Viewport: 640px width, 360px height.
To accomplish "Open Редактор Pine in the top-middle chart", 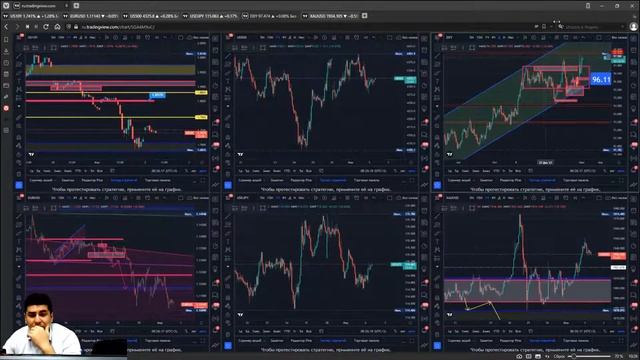I will tap(301, 180).
